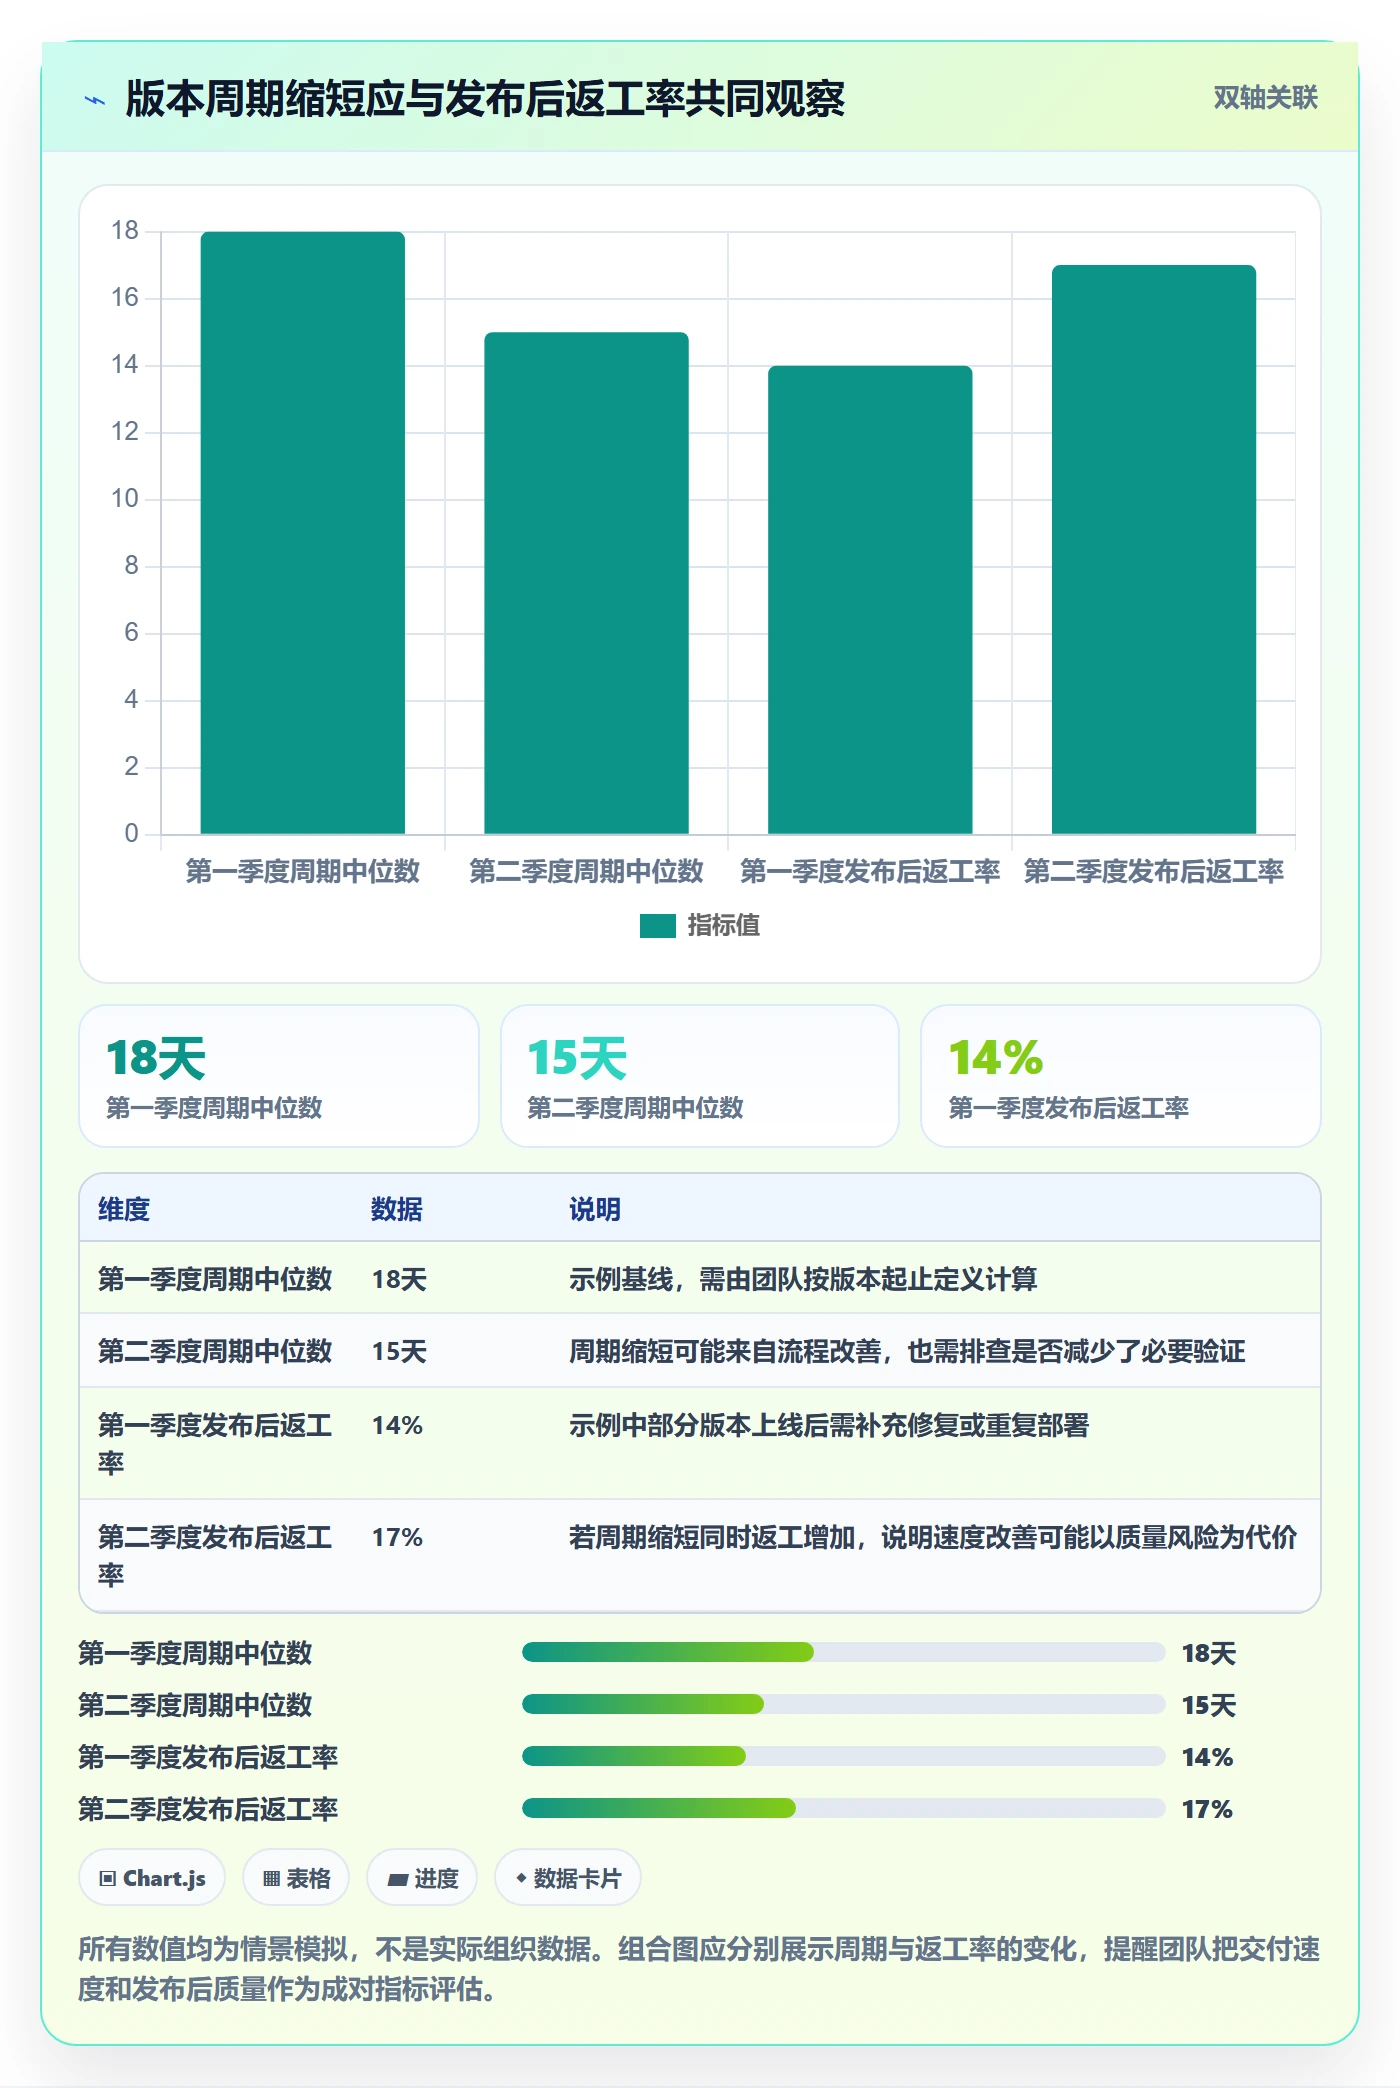Screen dimensions: 1400x2088
Task: Click progress bar for 第二季度发布后返工率
Action: 843,1808
